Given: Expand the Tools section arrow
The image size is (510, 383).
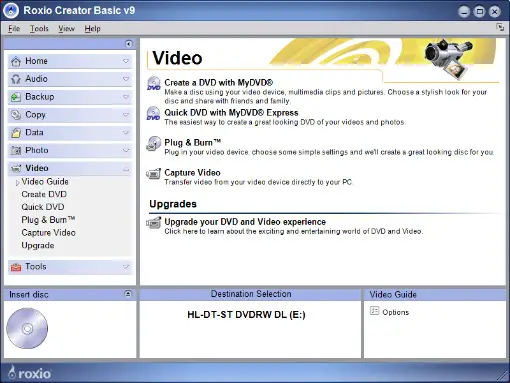Looking at the screenshot, I should point(126,267).
